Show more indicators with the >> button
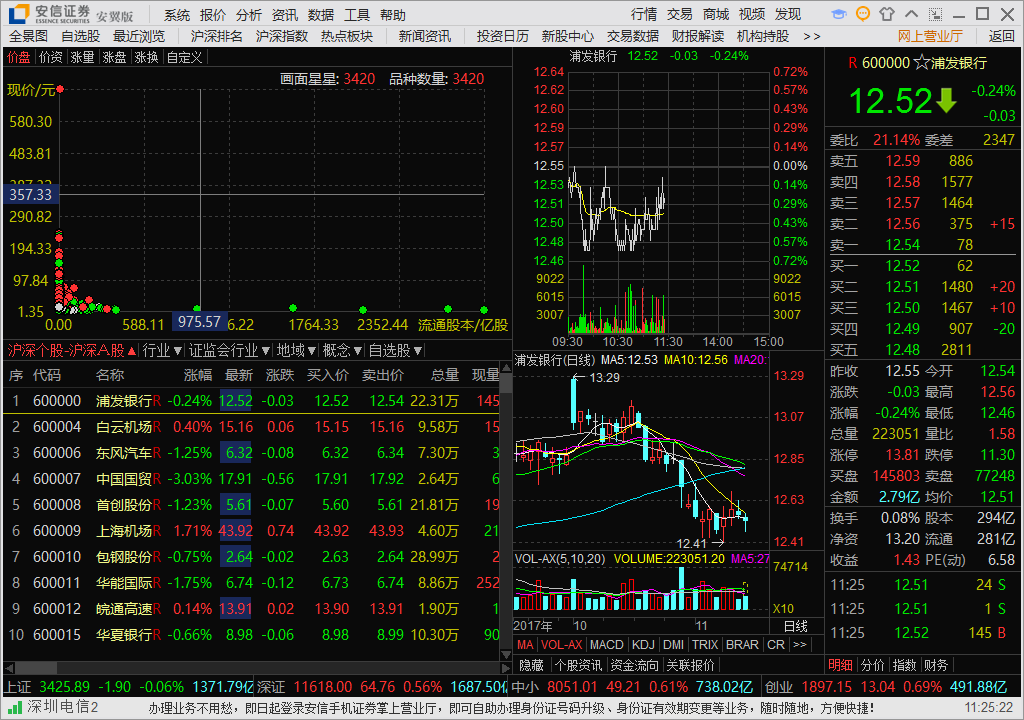Viewport: 1024px width, 720px height. [x=799, y=644]
